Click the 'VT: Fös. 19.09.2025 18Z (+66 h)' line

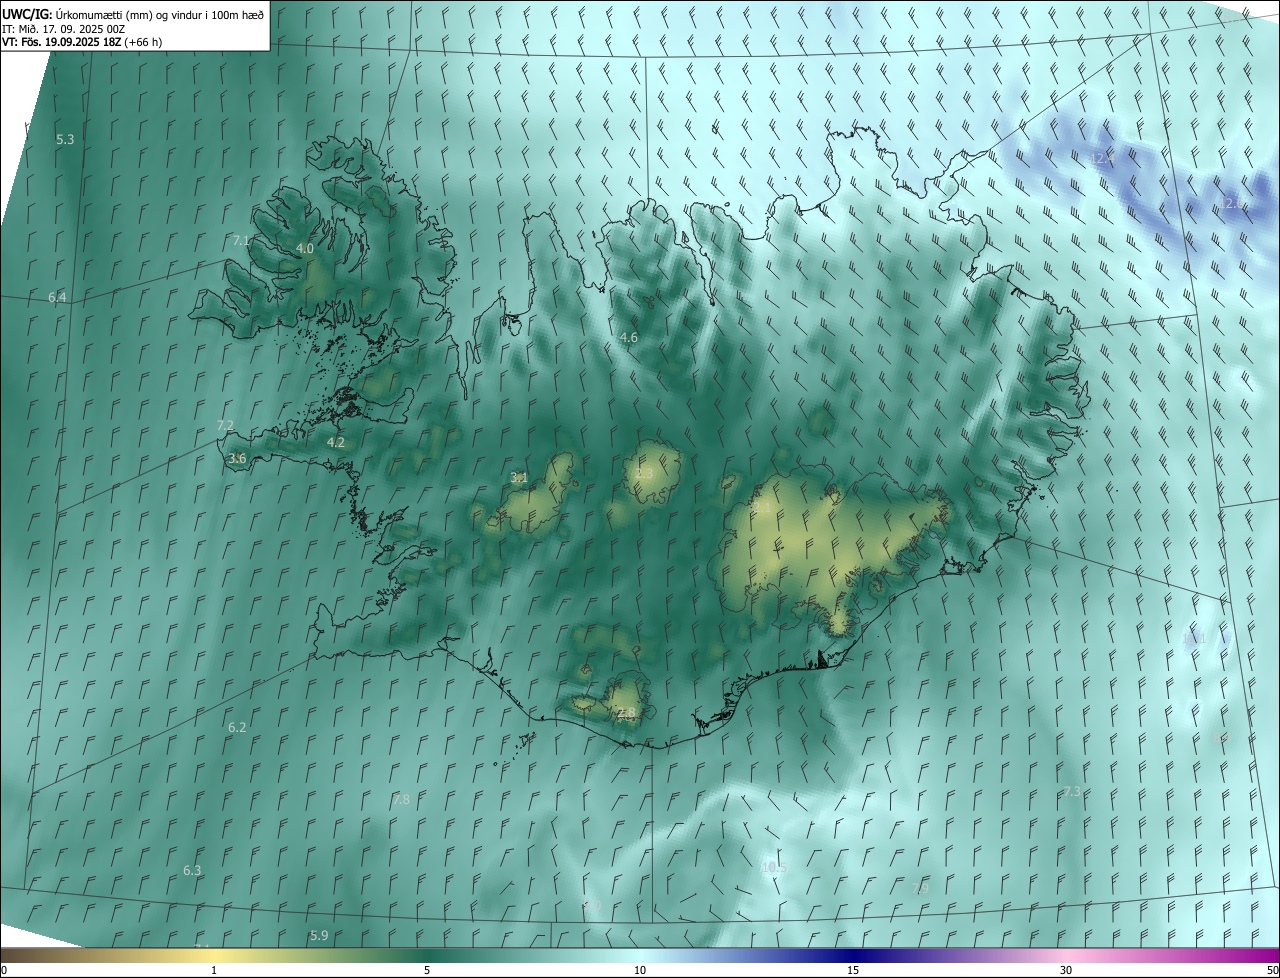point(82,42)
